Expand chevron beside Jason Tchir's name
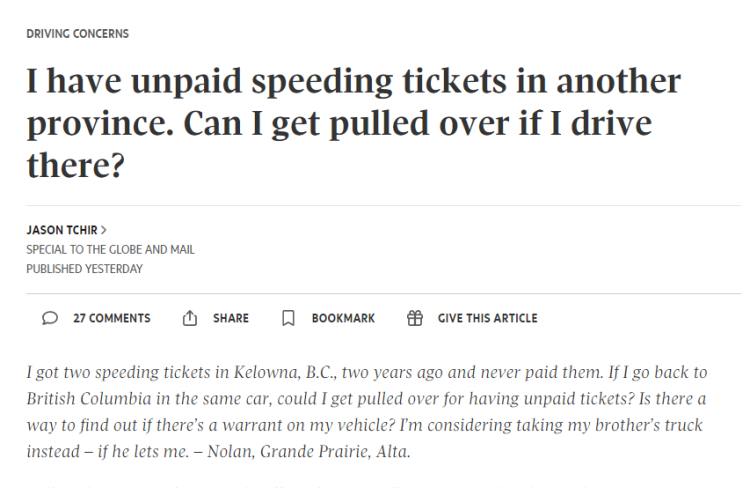Screen dimensions: 750x488 point(104,230)
